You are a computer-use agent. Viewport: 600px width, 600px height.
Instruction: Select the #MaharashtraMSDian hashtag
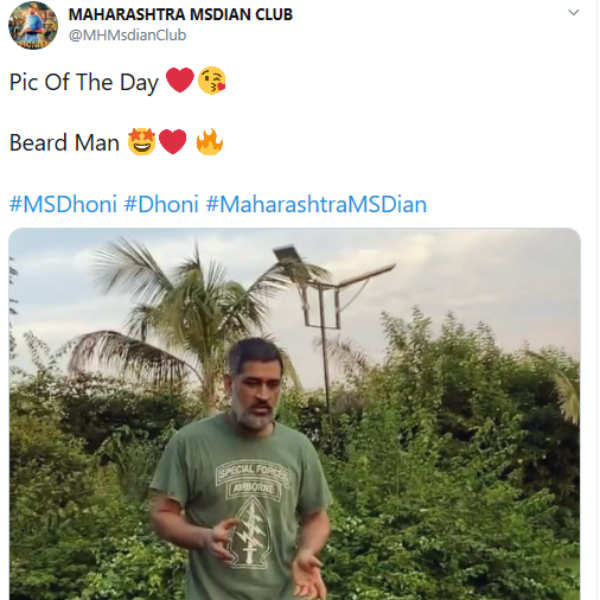(x=316, y=205)
